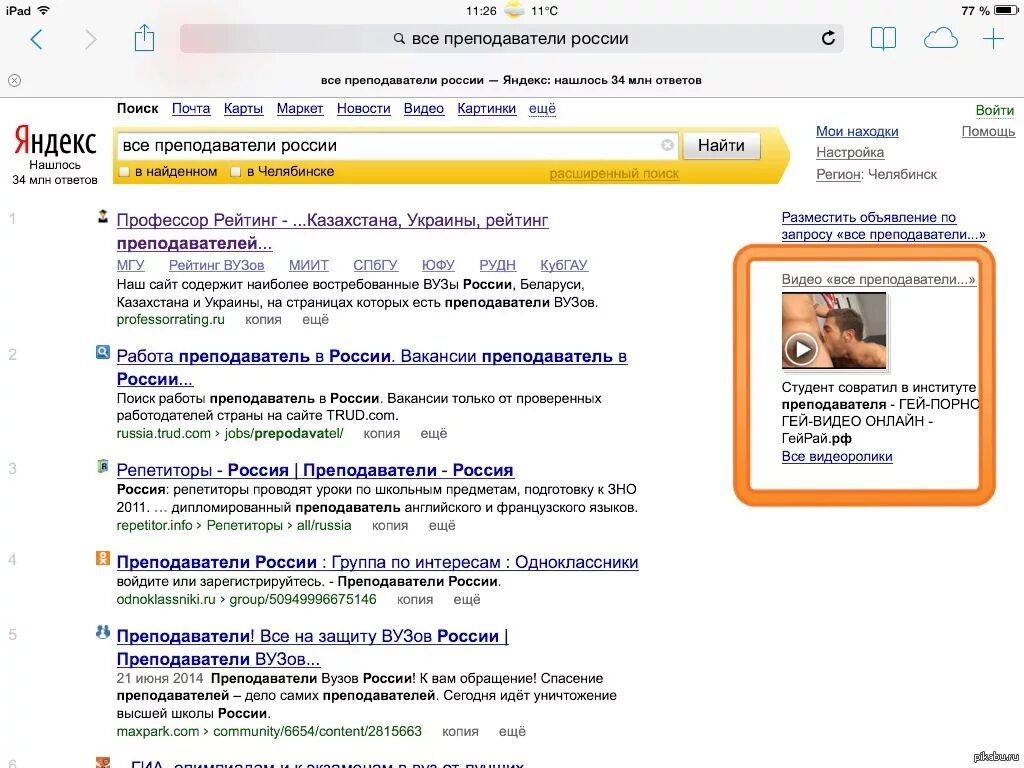Open the professorrating.ru green URL

170,319
